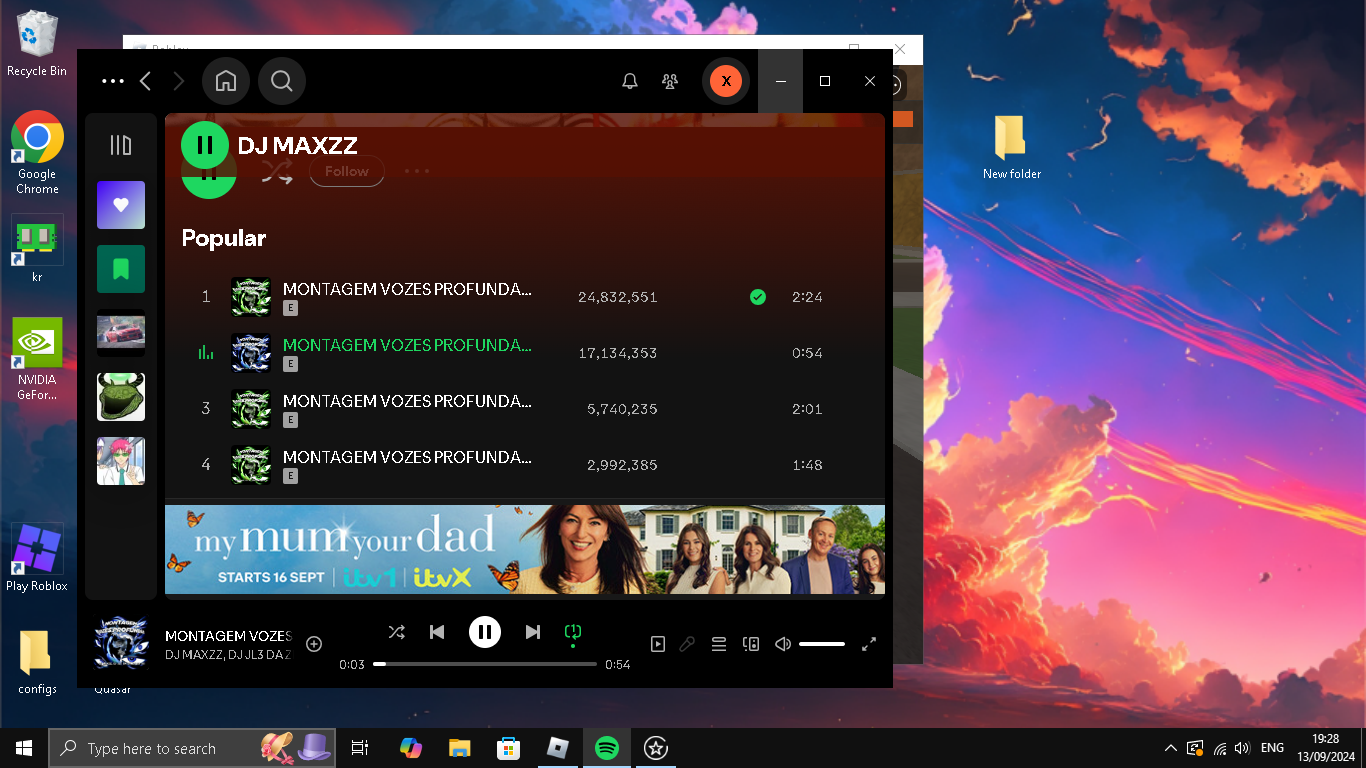Open artist link DJ MAXZZ in player bar

pyautogui.click(x=193, y=655)
